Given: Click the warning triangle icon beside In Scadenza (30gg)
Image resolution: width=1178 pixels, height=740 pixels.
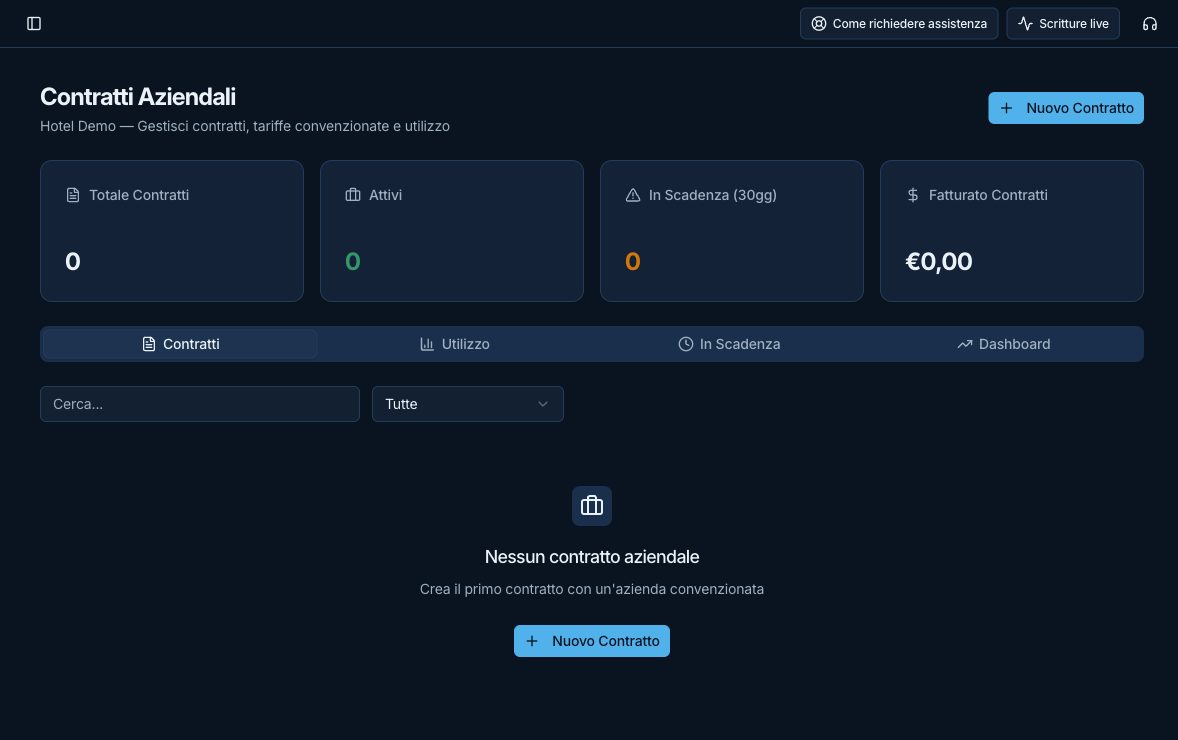Looking at the screenshot, I should pyautogui.click(x=633, y=195).
